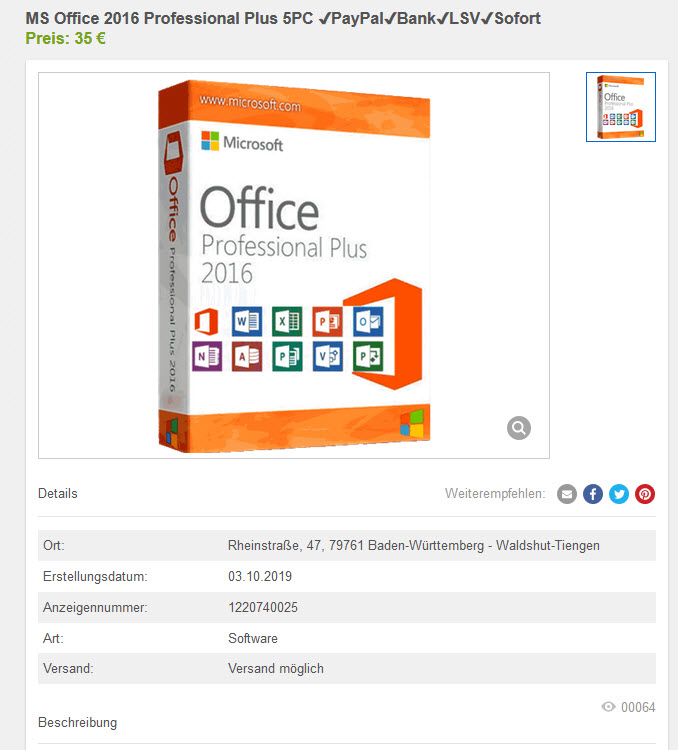Select the Office box thumbnail image
The width and height of the screenshot is (678, 750).
pos(621,107)
